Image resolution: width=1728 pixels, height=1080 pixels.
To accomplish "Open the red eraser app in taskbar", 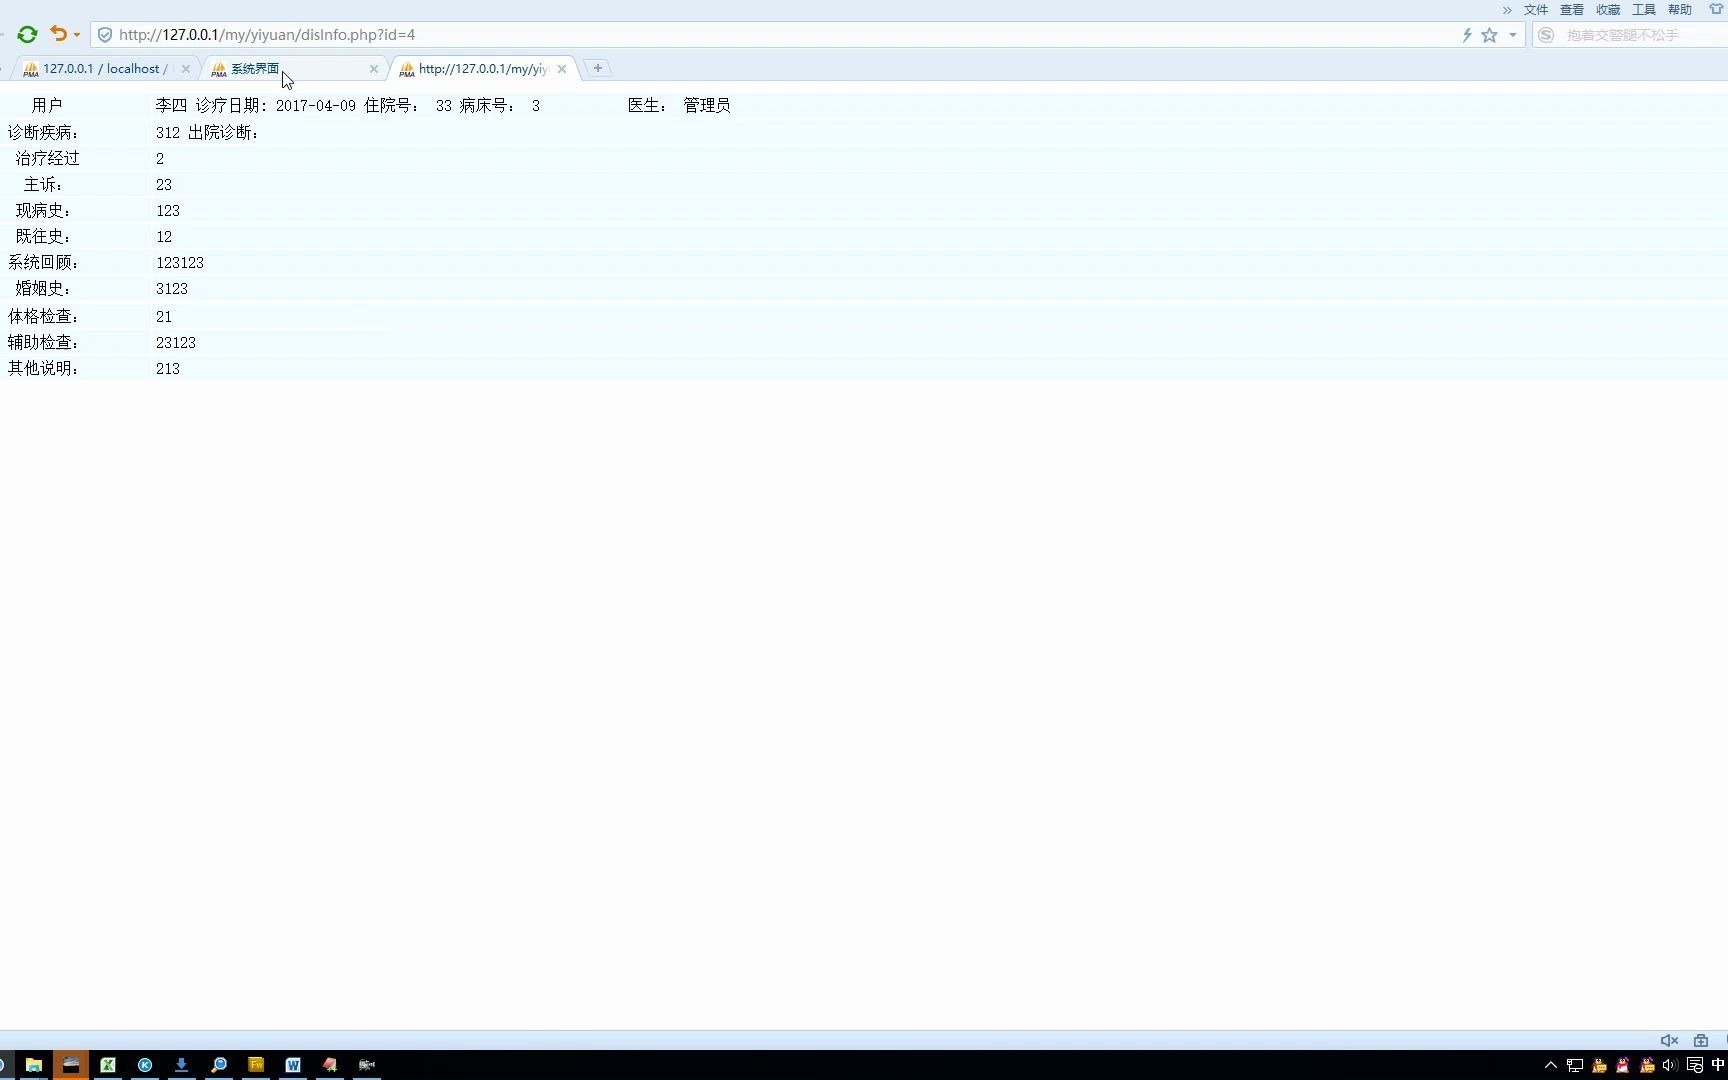I will [x=330, y=1065].
